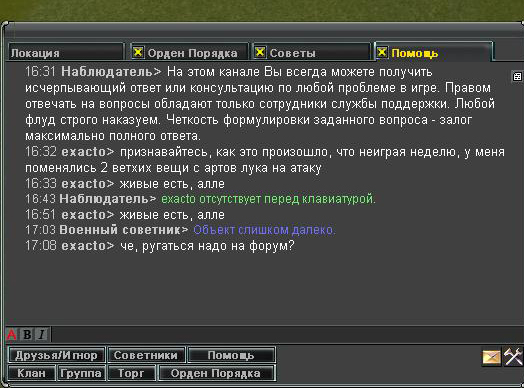Close the Советы tab with its X
The width and height of the screenshot is (524, 388).
point(260,52)
